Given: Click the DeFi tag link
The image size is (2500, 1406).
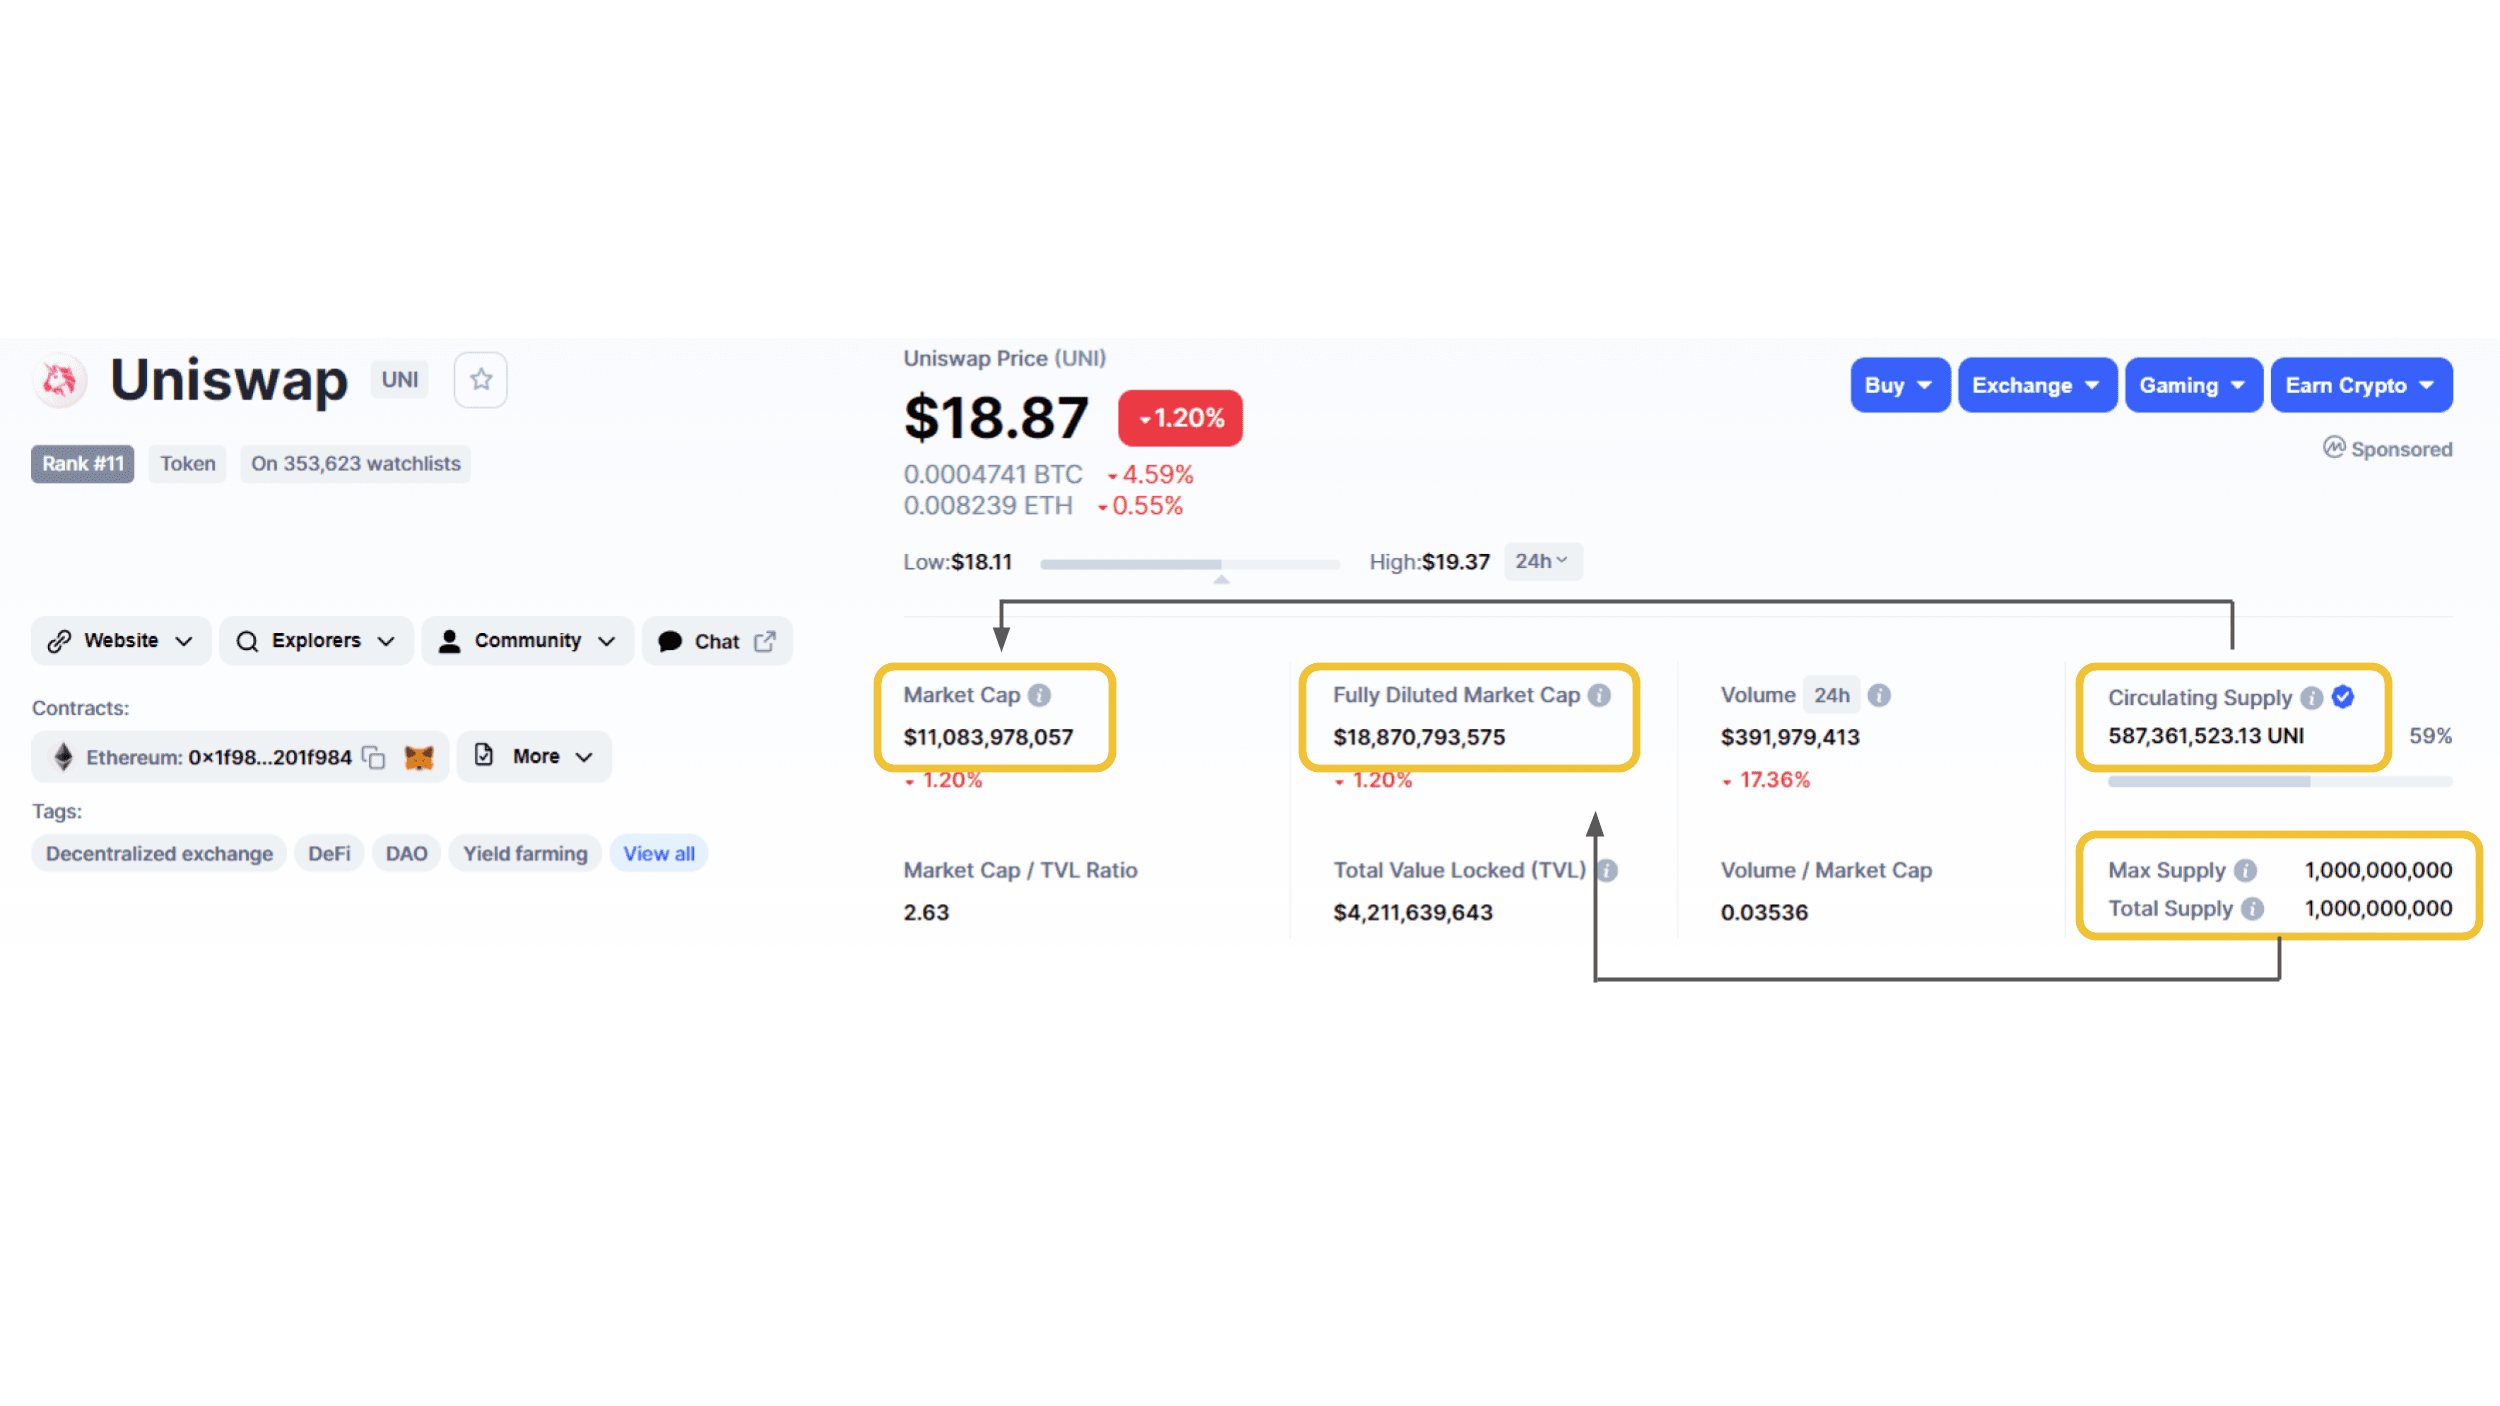Looking at the screenshot, I should click(x=328, y=853).
